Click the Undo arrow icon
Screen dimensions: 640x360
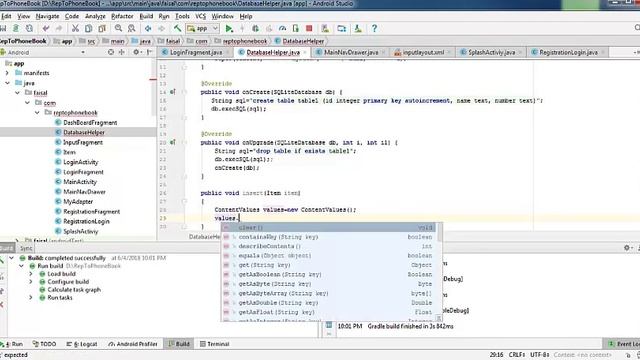pyautogui.click(x=46, y=29)
